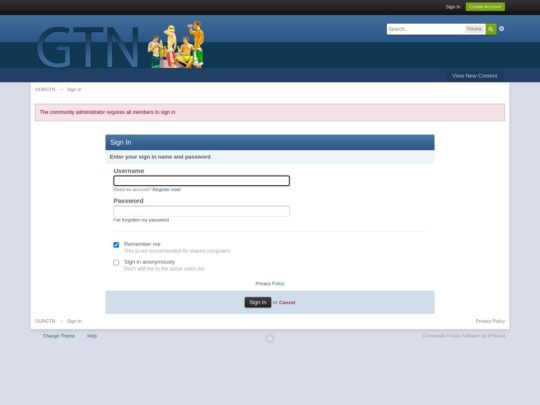Open the Forums search scope dropdown
540x405 pixels.
tap(474, 29)
